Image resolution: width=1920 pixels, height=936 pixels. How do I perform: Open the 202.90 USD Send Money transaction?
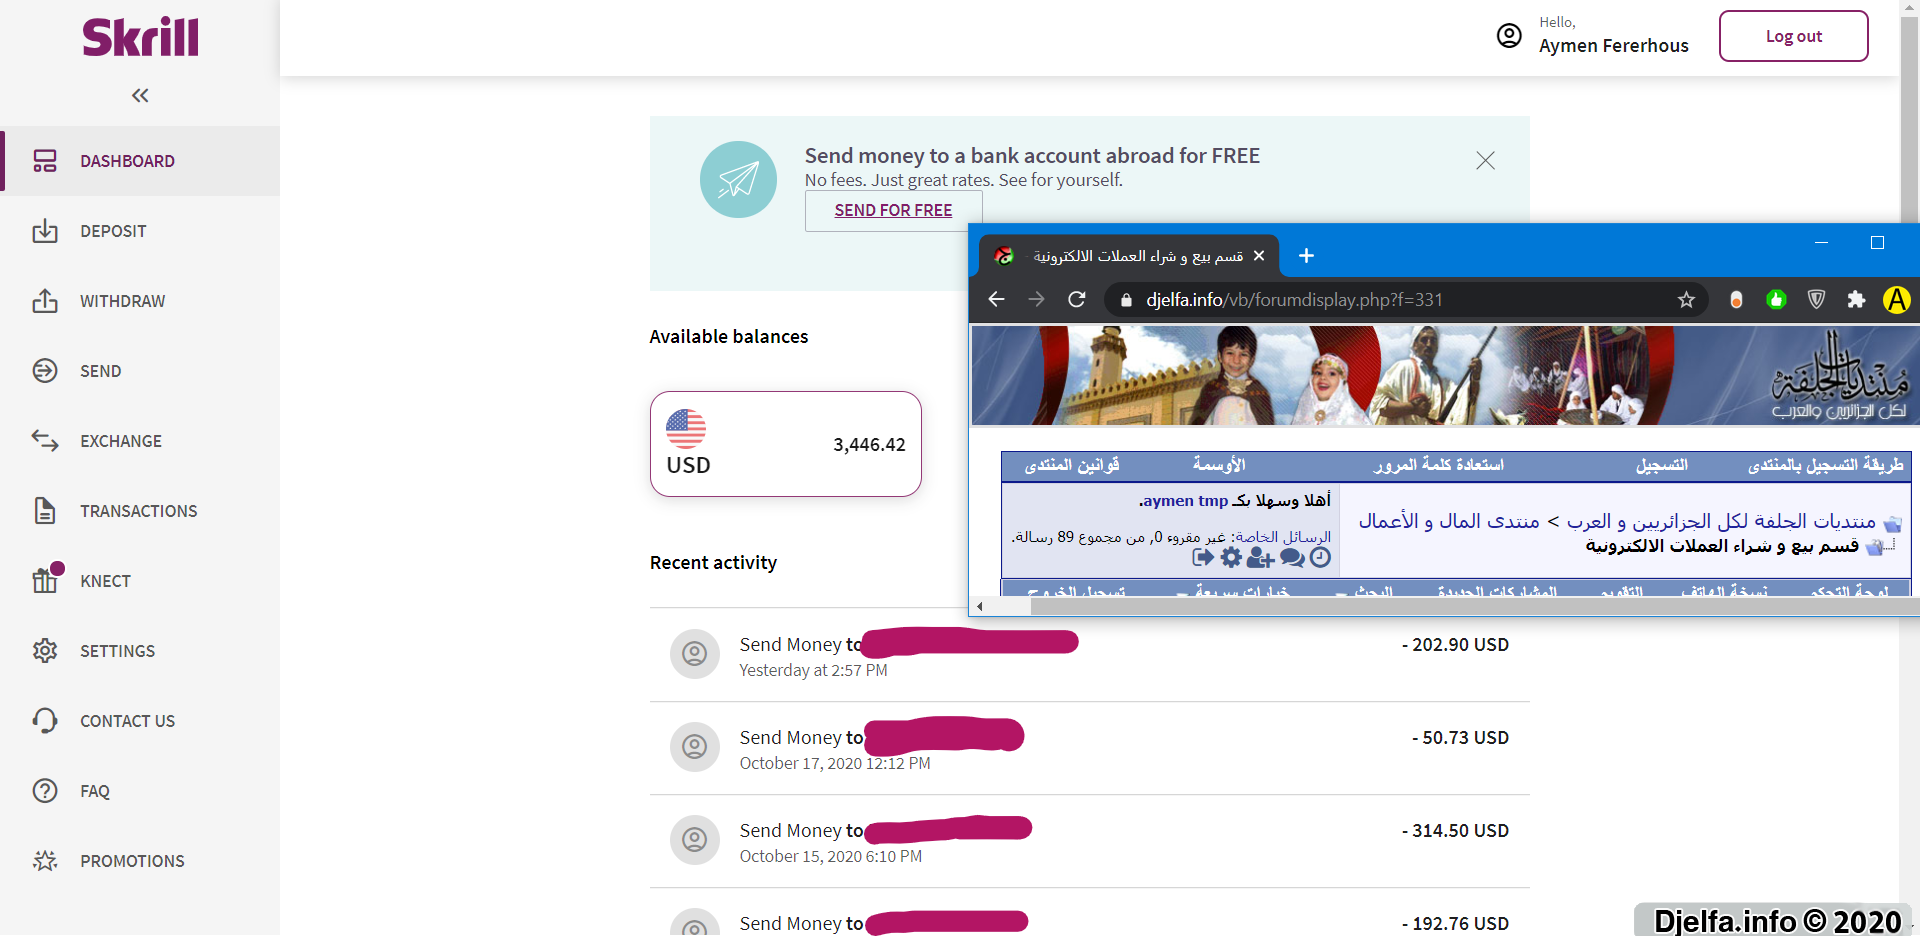pos(1090,655)
